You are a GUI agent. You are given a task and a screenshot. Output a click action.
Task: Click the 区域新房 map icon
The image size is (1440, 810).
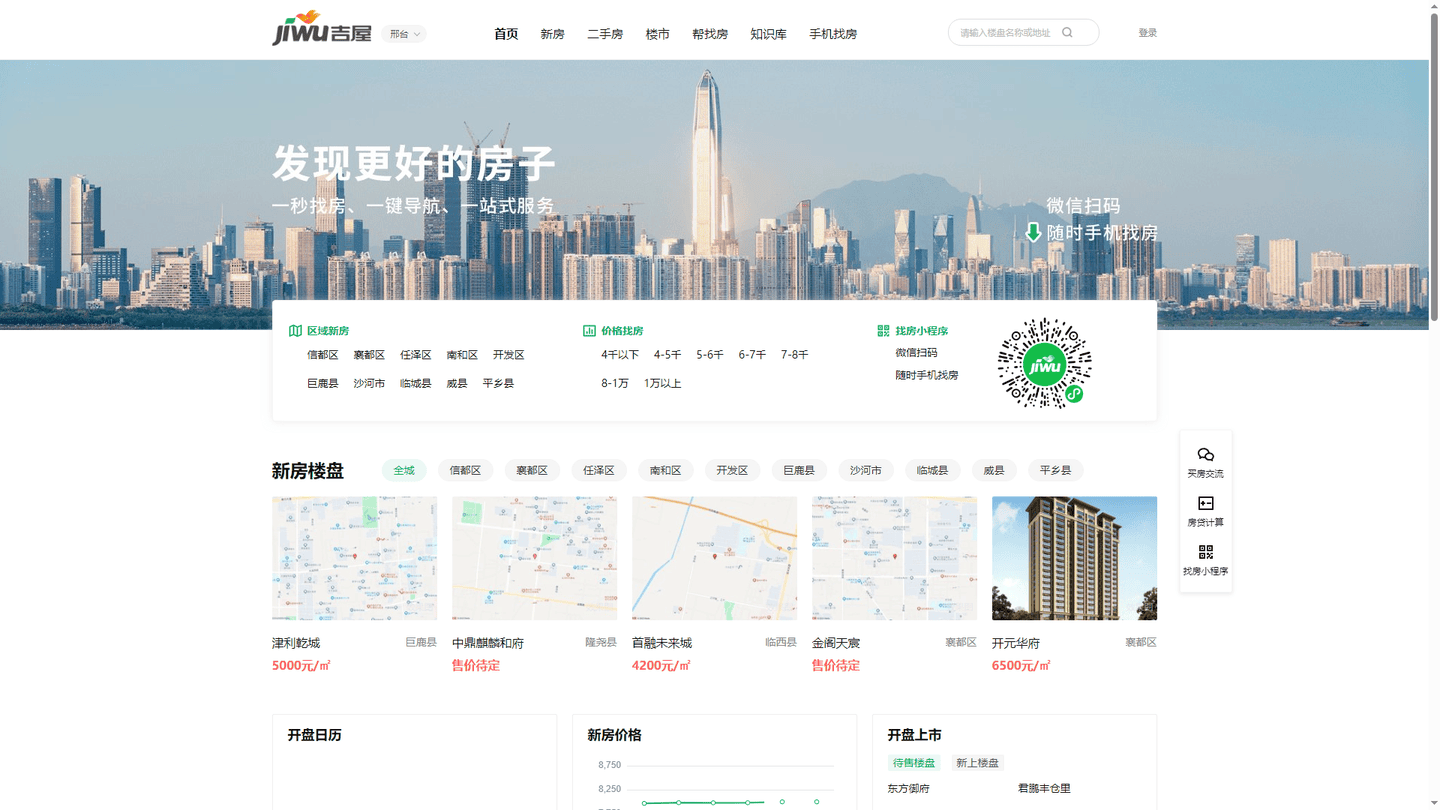click(295, 331)
